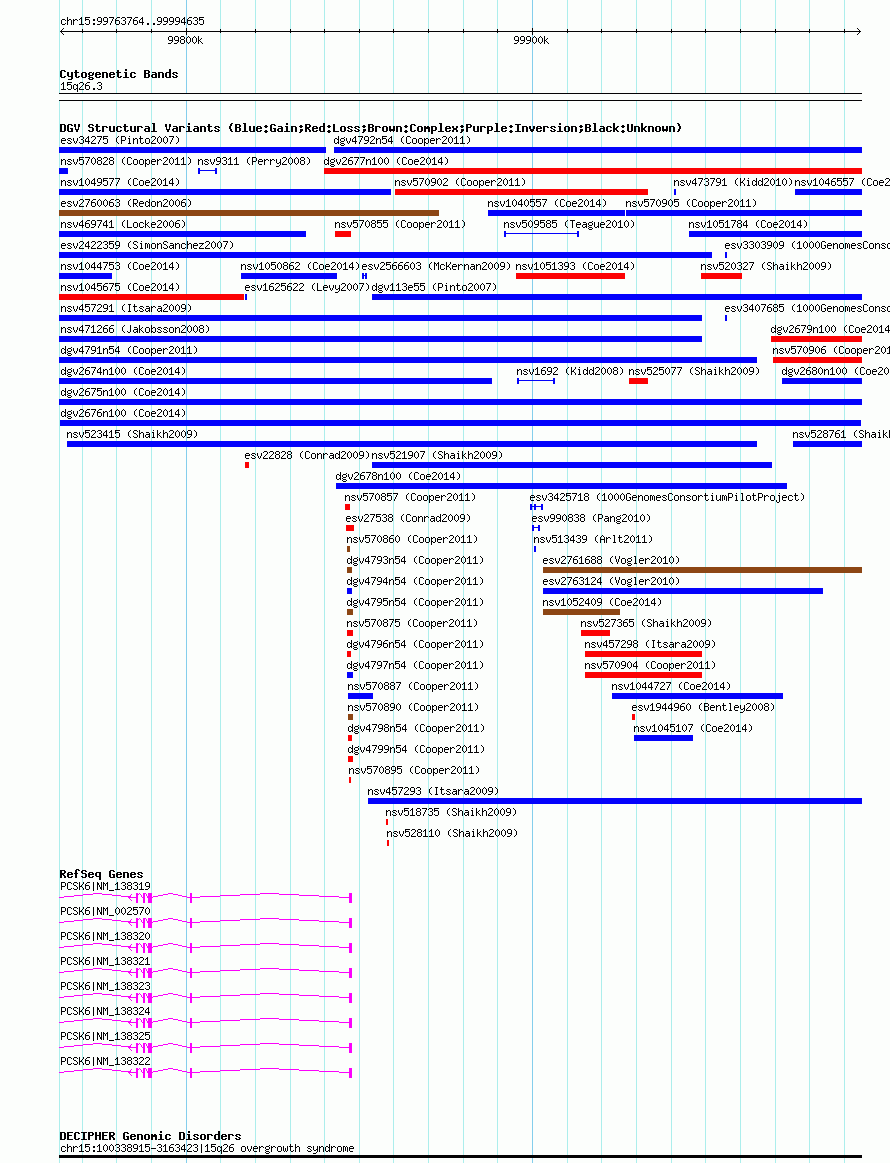
Task: Click esv1944960 (Bentley2008) label
Action: click(703, 707)
